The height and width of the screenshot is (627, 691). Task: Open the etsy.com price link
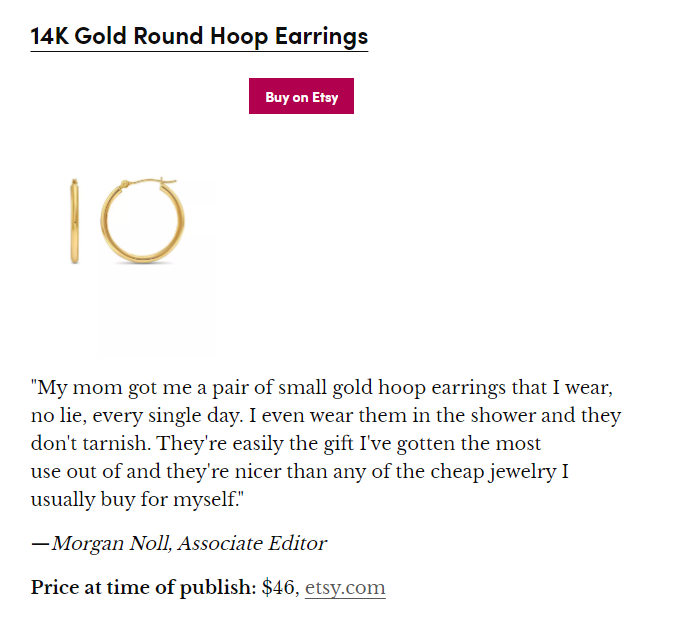pyautogui.click(x=345, y=587)
